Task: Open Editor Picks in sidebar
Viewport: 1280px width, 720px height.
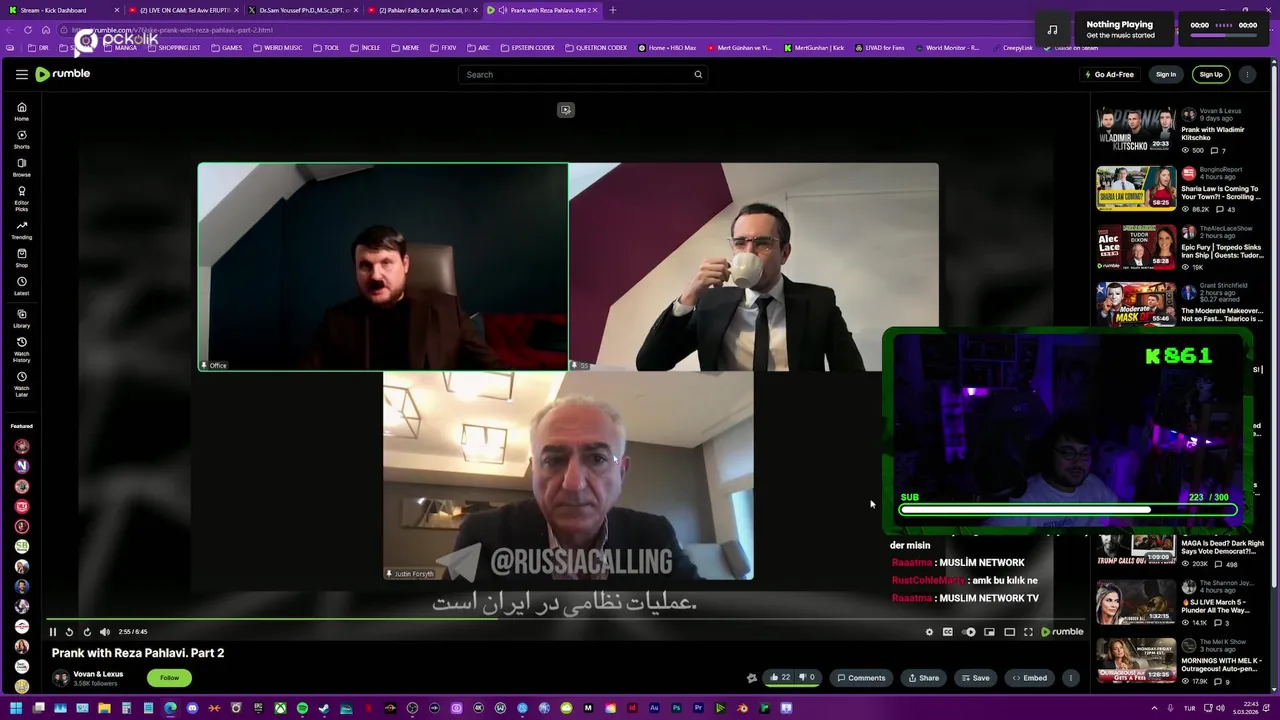Action: click(x=21, y=197)
